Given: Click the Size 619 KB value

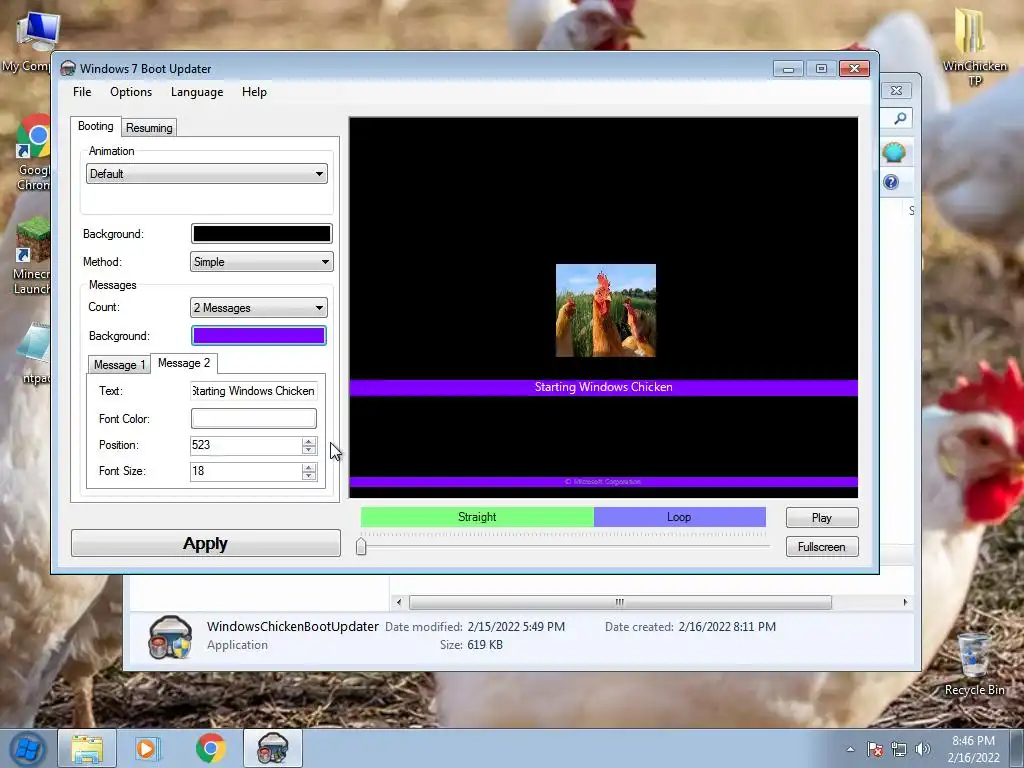Looking at the screenshot, I should click(x=485, y=645).
